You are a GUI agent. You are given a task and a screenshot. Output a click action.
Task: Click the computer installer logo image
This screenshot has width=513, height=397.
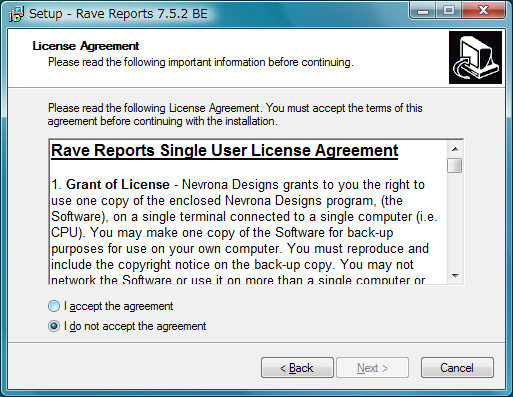[475, 57]
